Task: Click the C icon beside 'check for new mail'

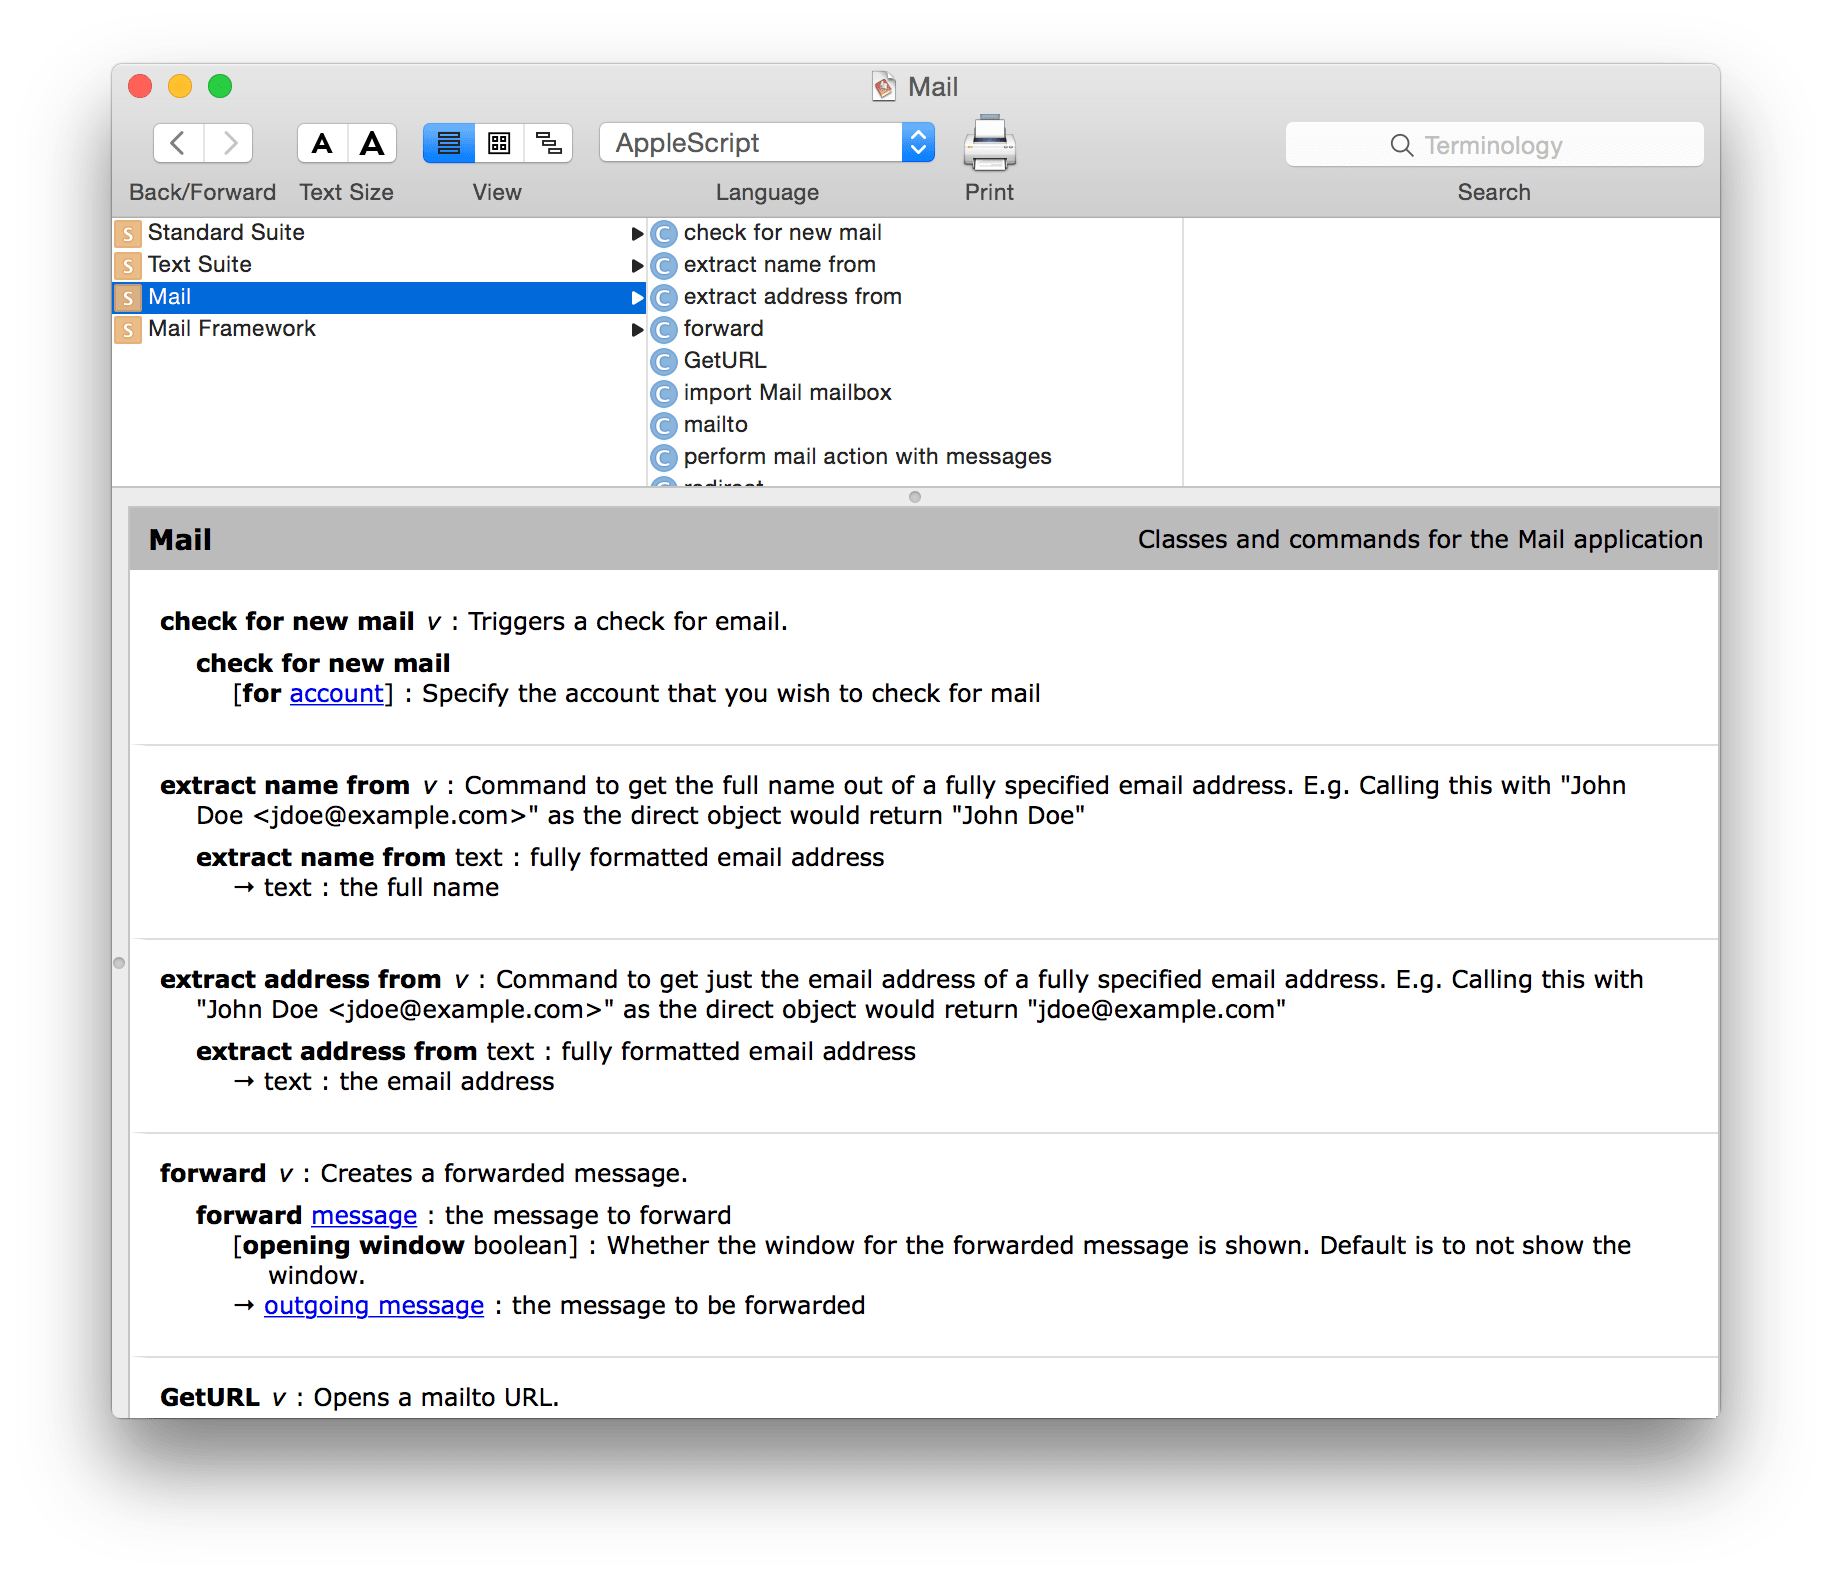Action: pyautogui.click(x=664, y=234)
